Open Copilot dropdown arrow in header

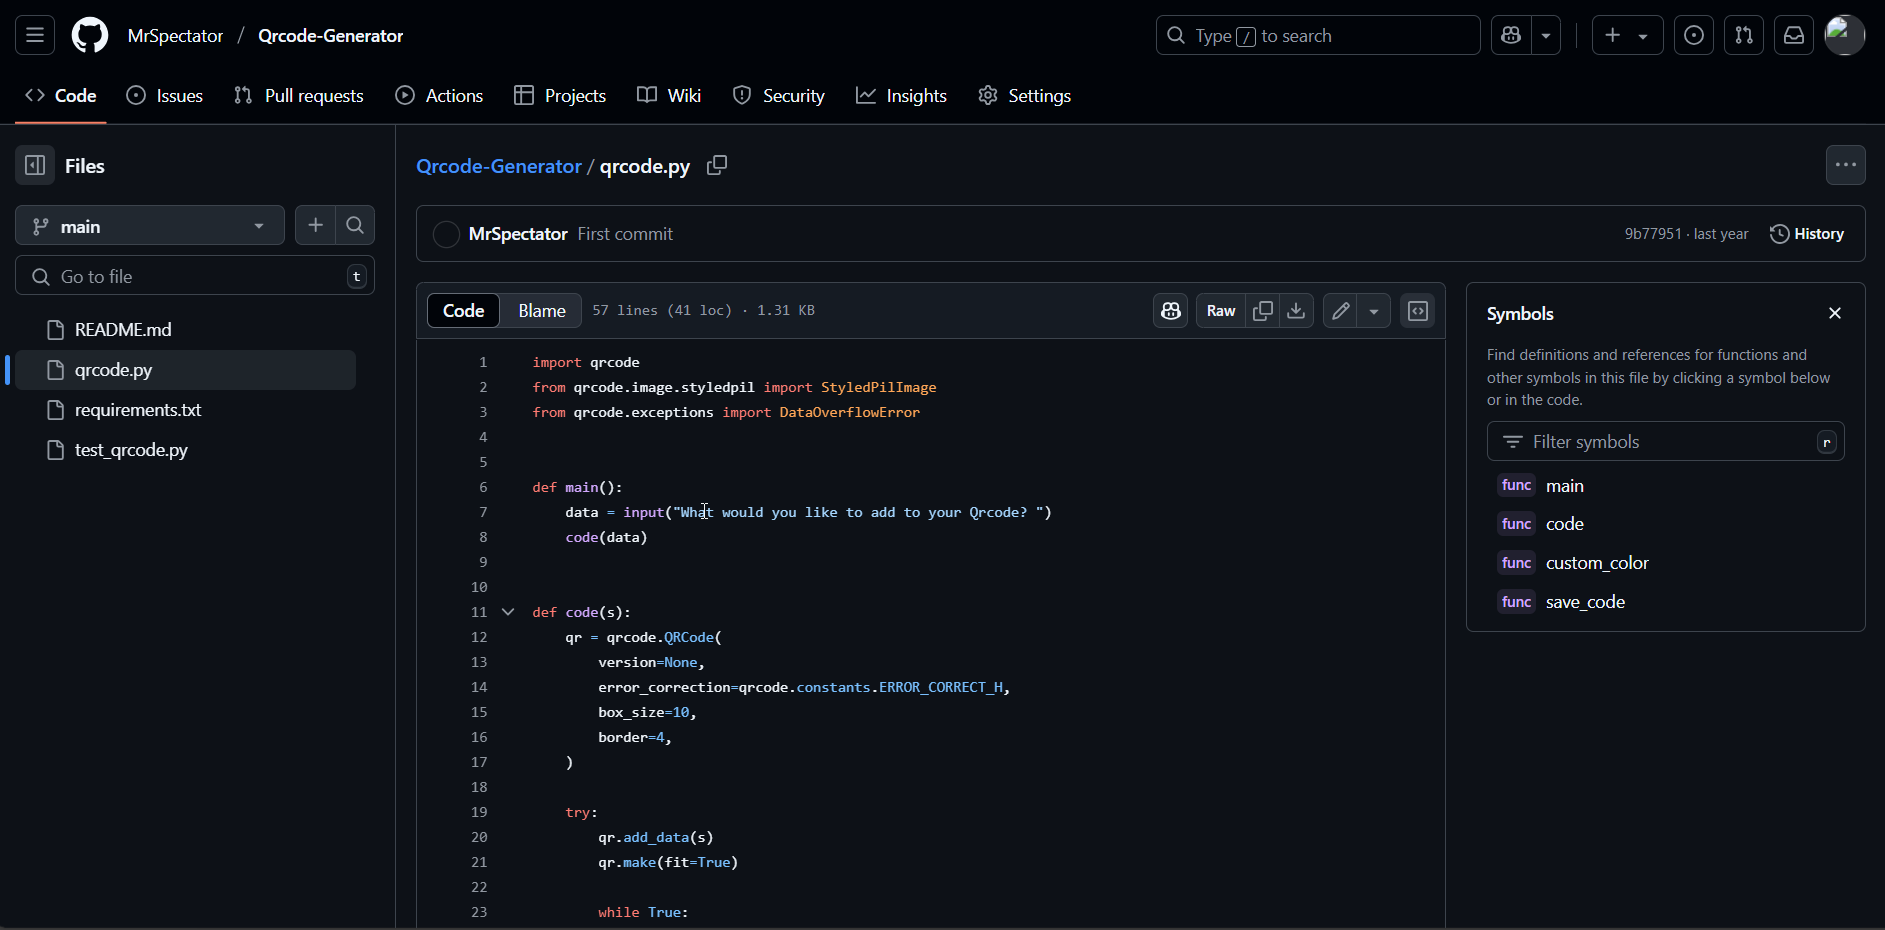tap(1546, 36)
